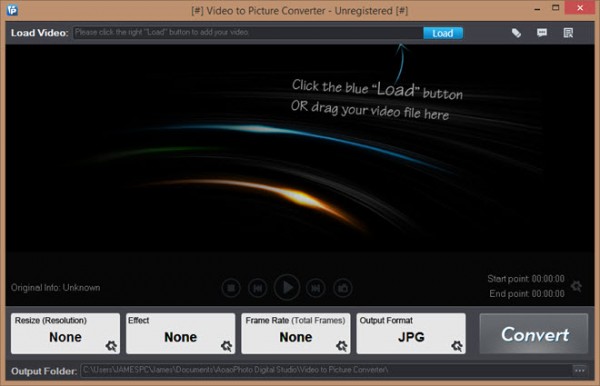This screenshot has height=386, width=600.
Task: Click the blue Load button
Action: (x=443, y=33)
